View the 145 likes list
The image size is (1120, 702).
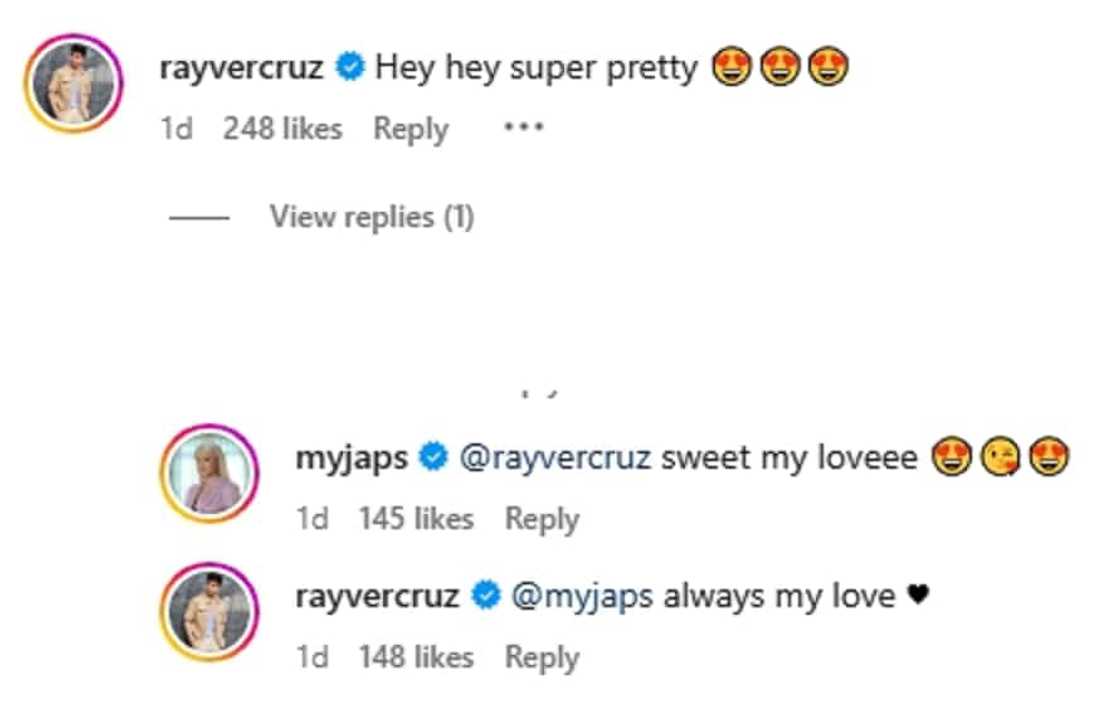coord(416,519)
